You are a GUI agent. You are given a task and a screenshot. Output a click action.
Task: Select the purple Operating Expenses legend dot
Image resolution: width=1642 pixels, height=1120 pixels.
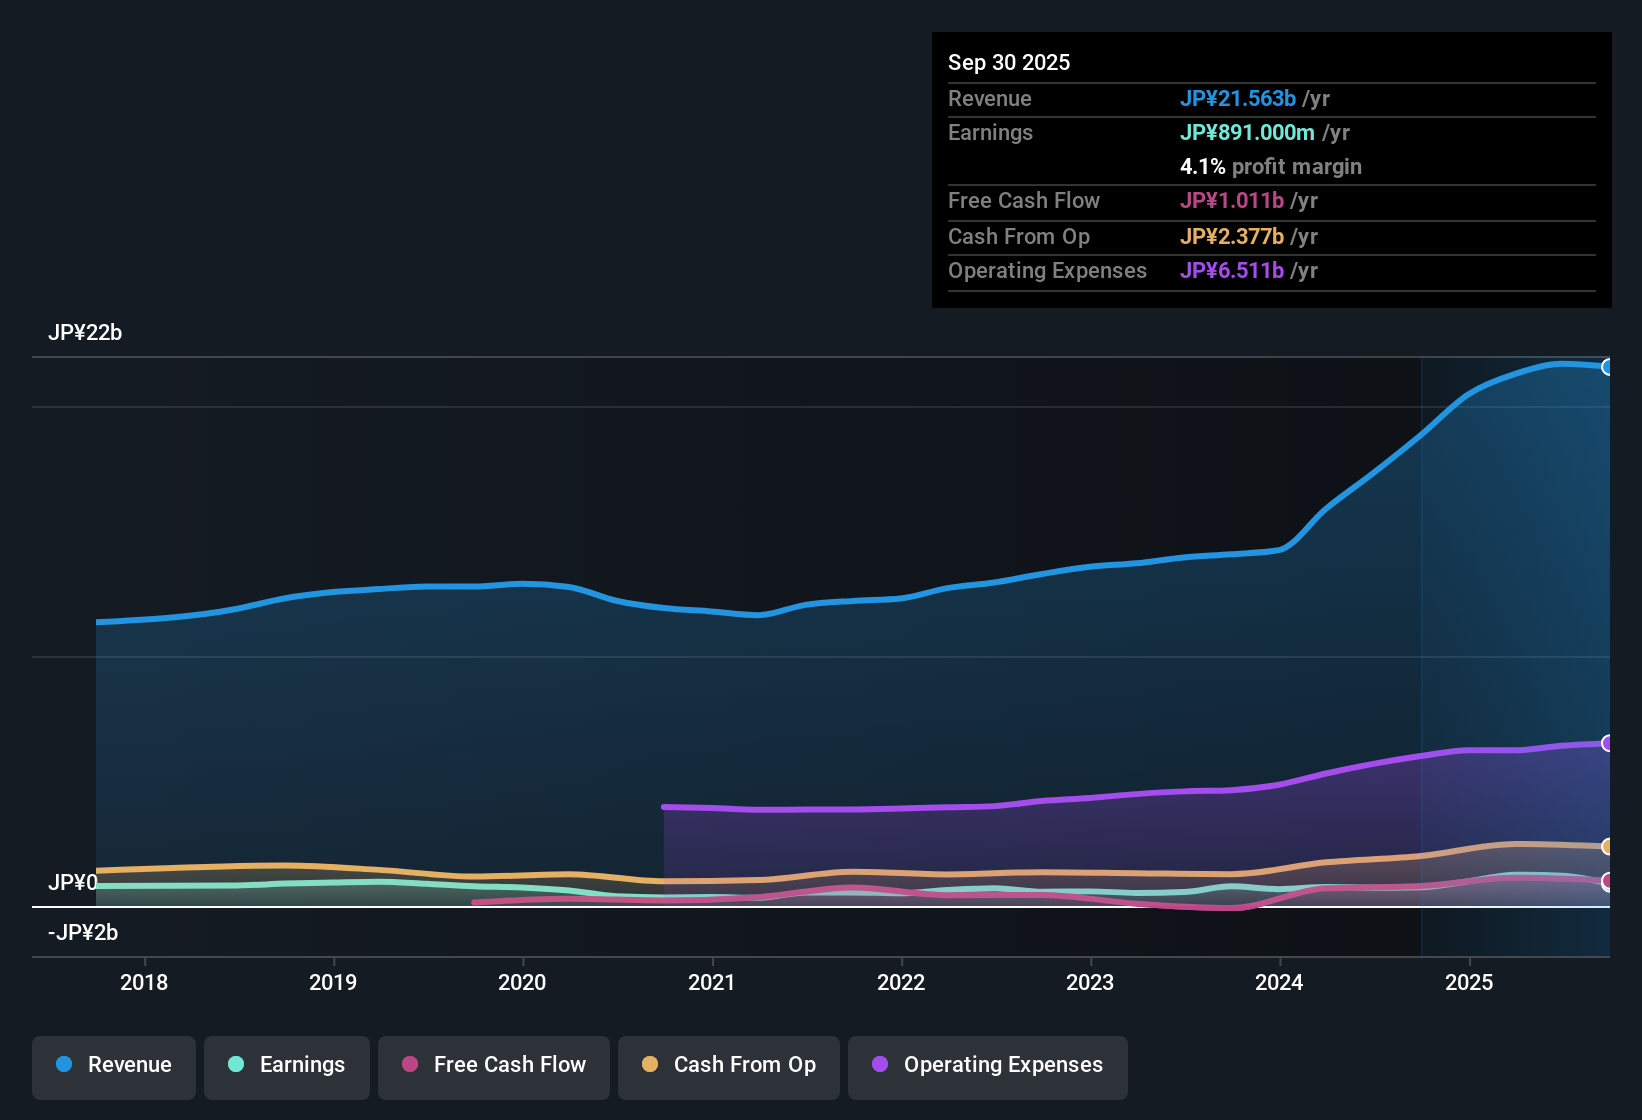[880, 1065]
